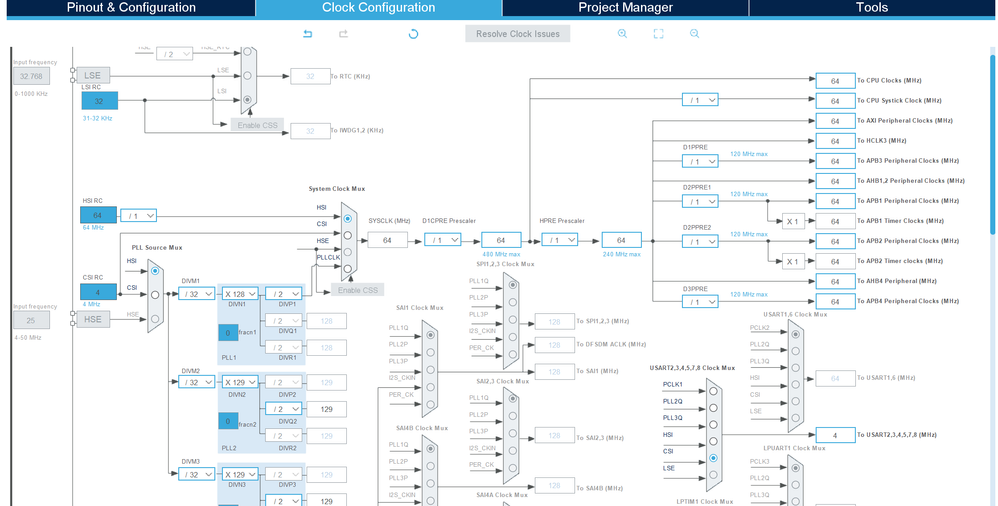Click the vertical scrollbar thumb
998x506 pixels.
click(992, 145)
